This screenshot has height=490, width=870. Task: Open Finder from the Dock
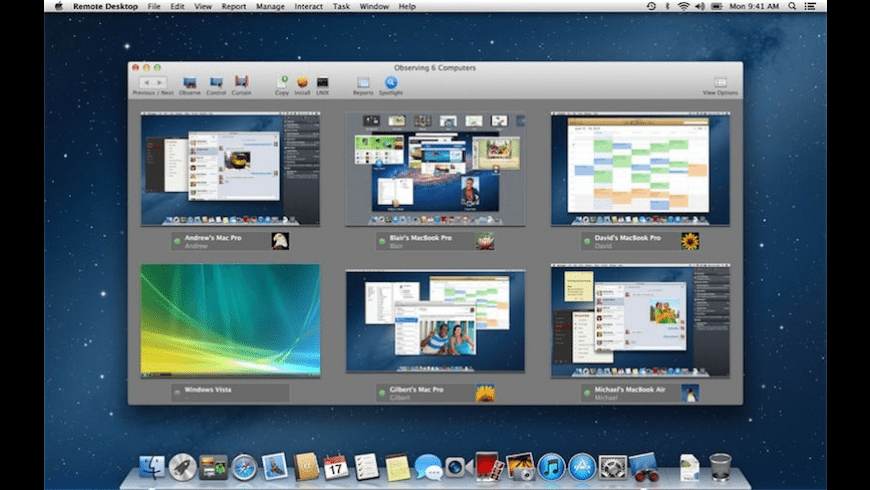coord(152,467)
